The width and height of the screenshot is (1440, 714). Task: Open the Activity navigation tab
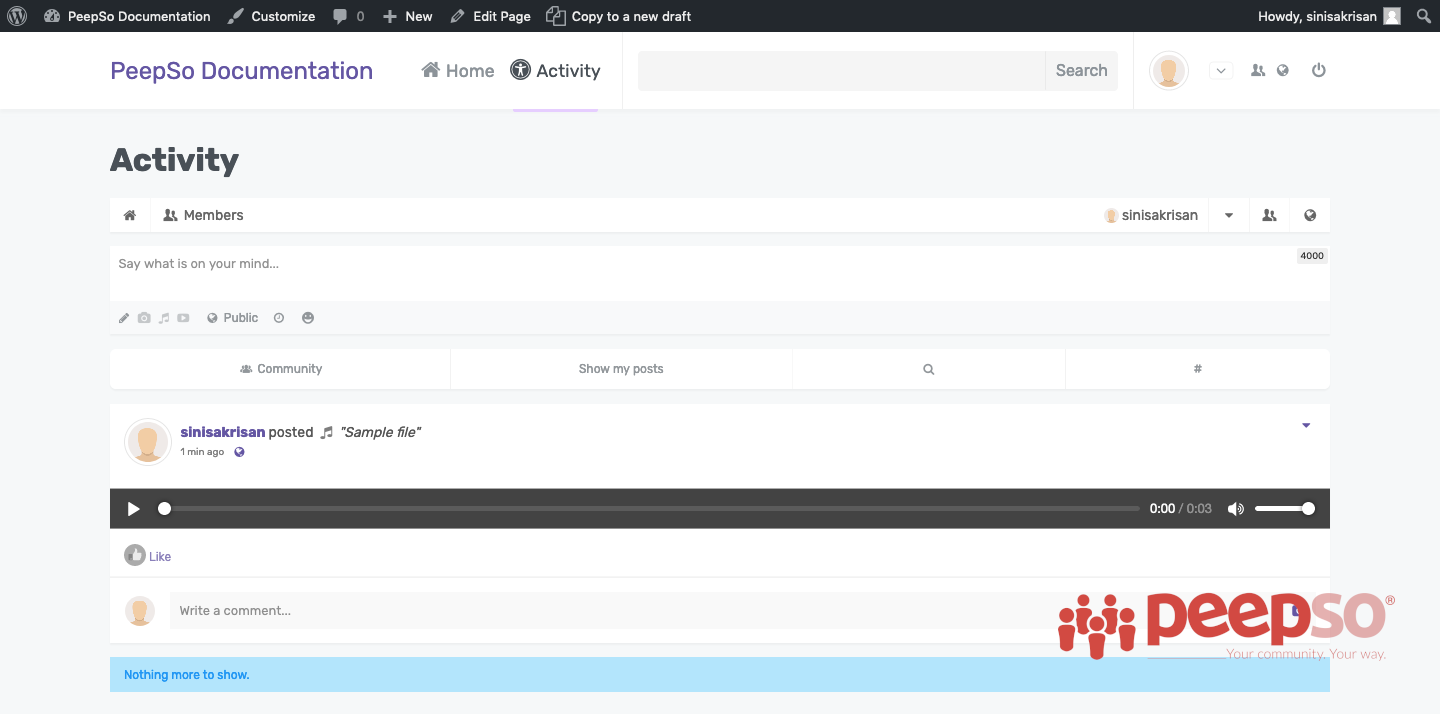pyautogui.click(x=555, y=71)
